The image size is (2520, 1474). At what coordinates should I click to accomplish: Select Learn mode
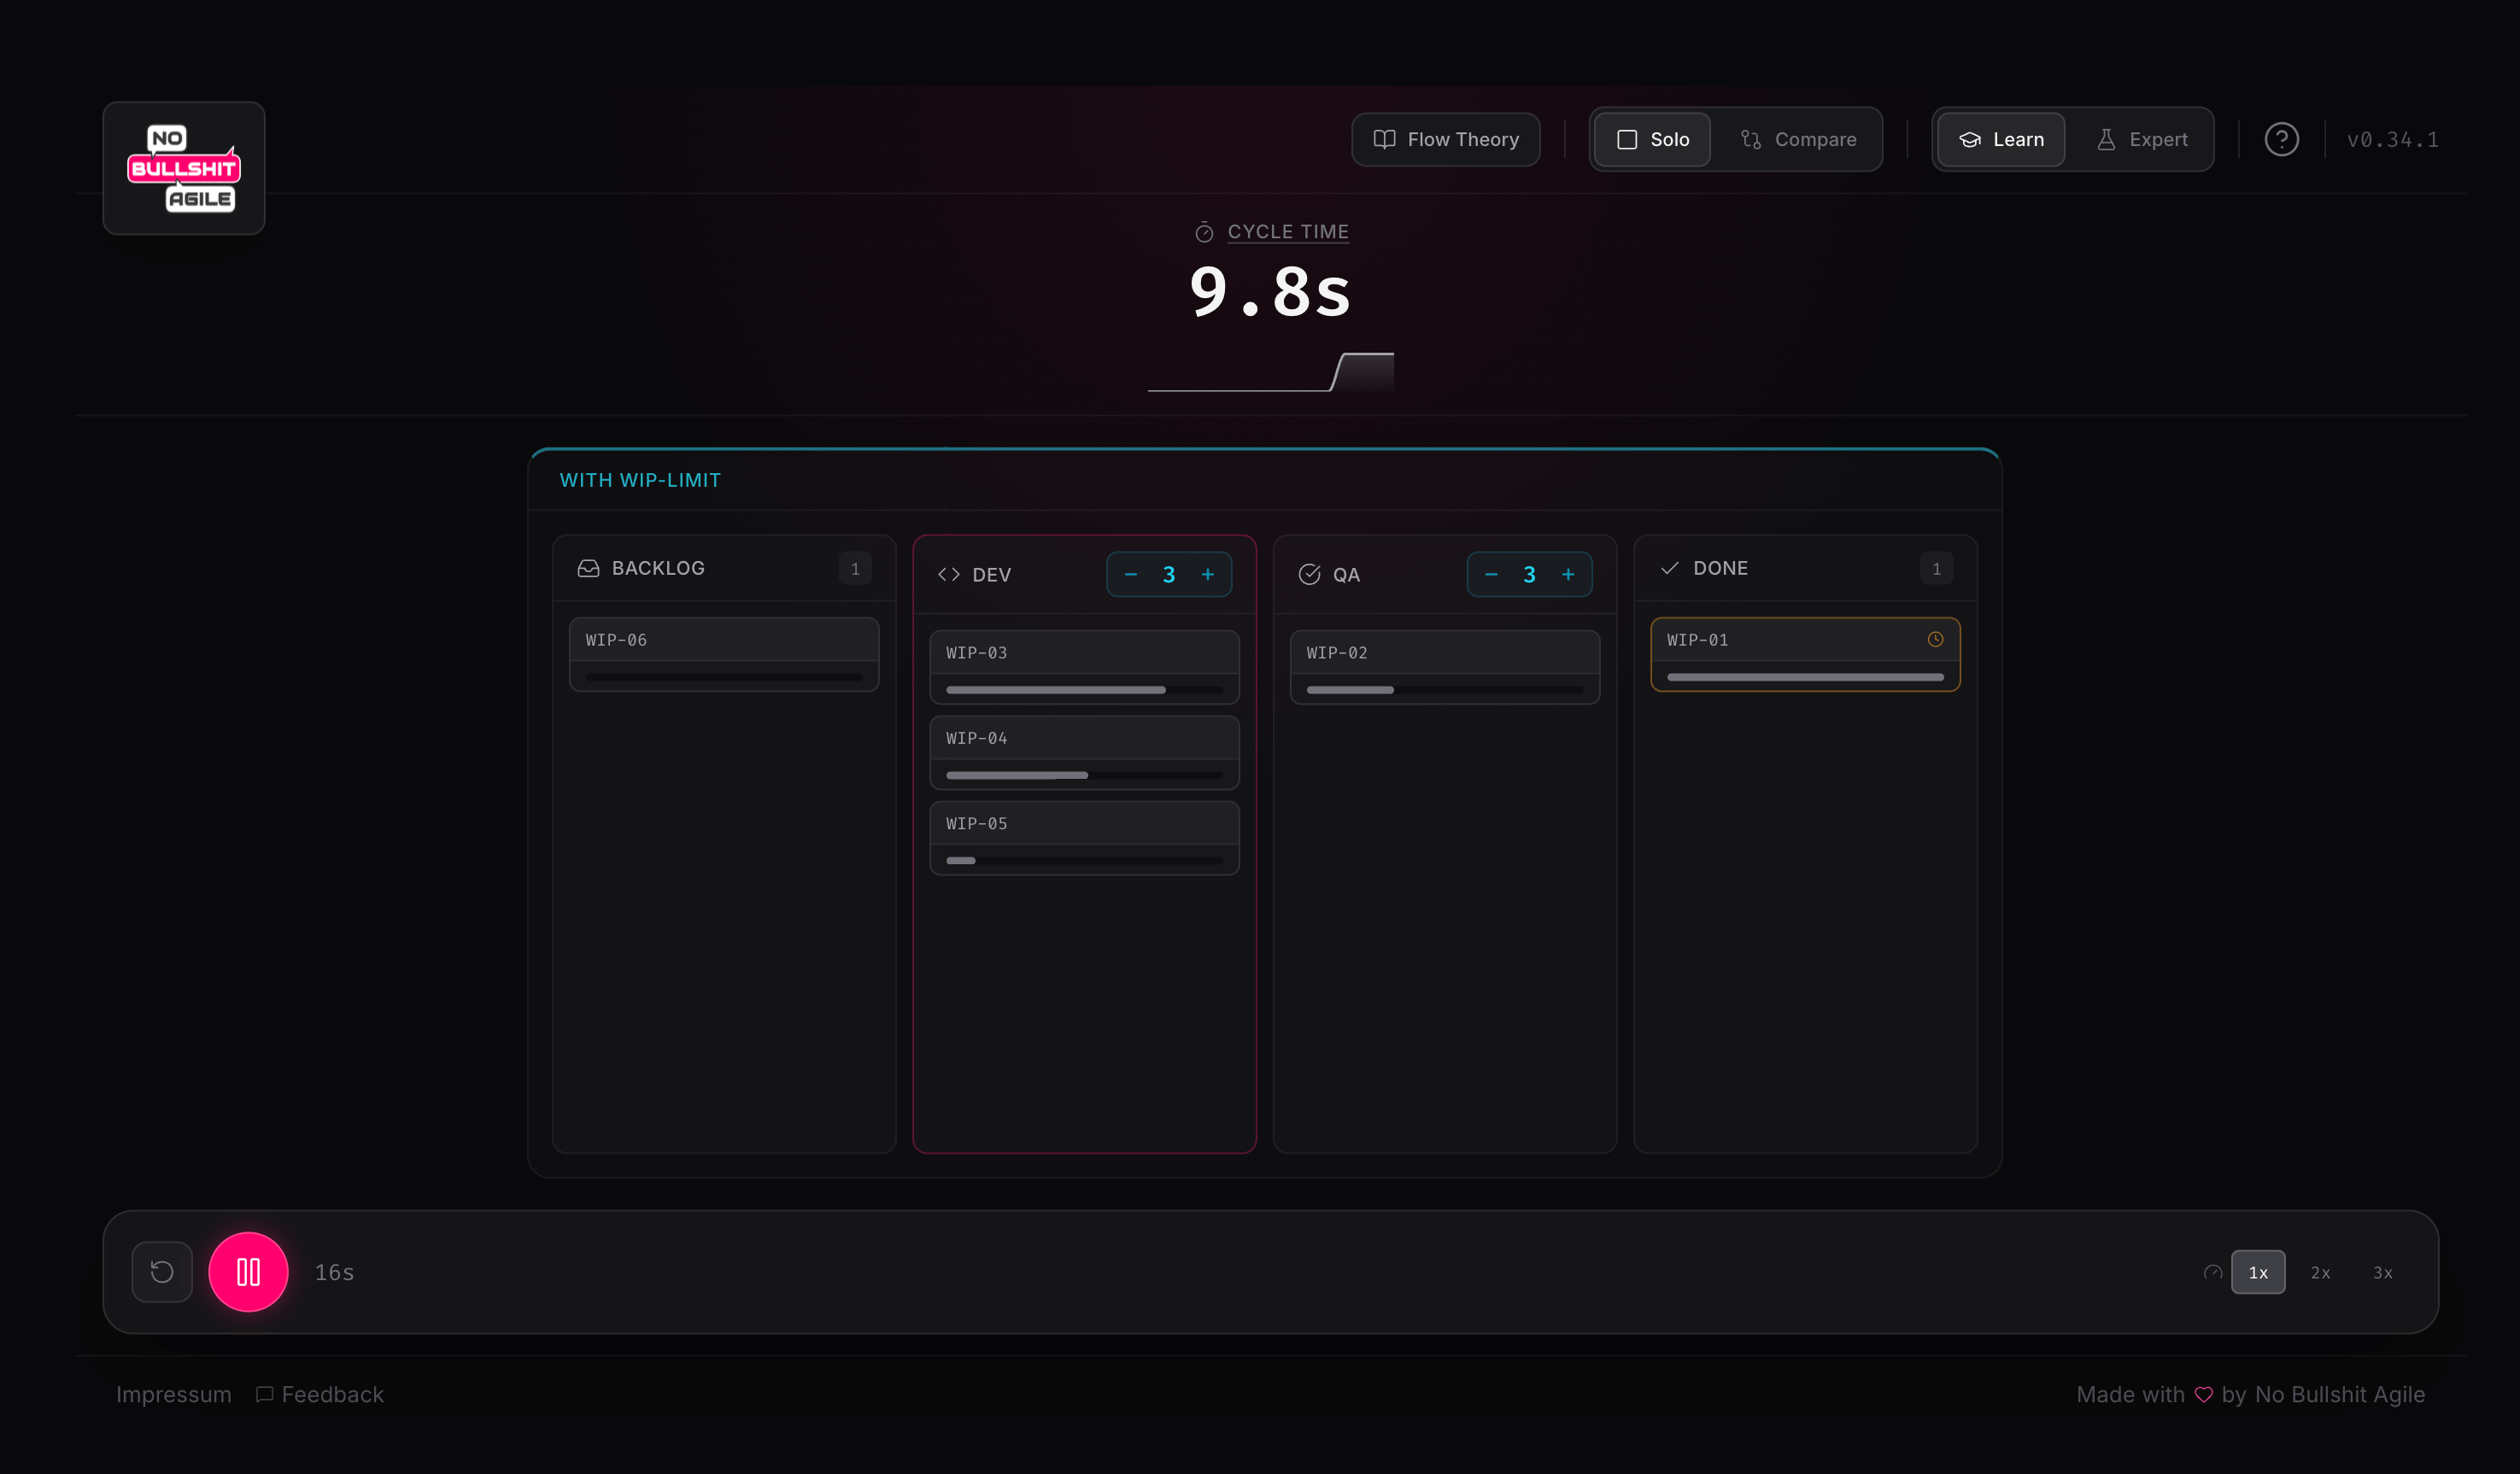(x=2000, y=140)
